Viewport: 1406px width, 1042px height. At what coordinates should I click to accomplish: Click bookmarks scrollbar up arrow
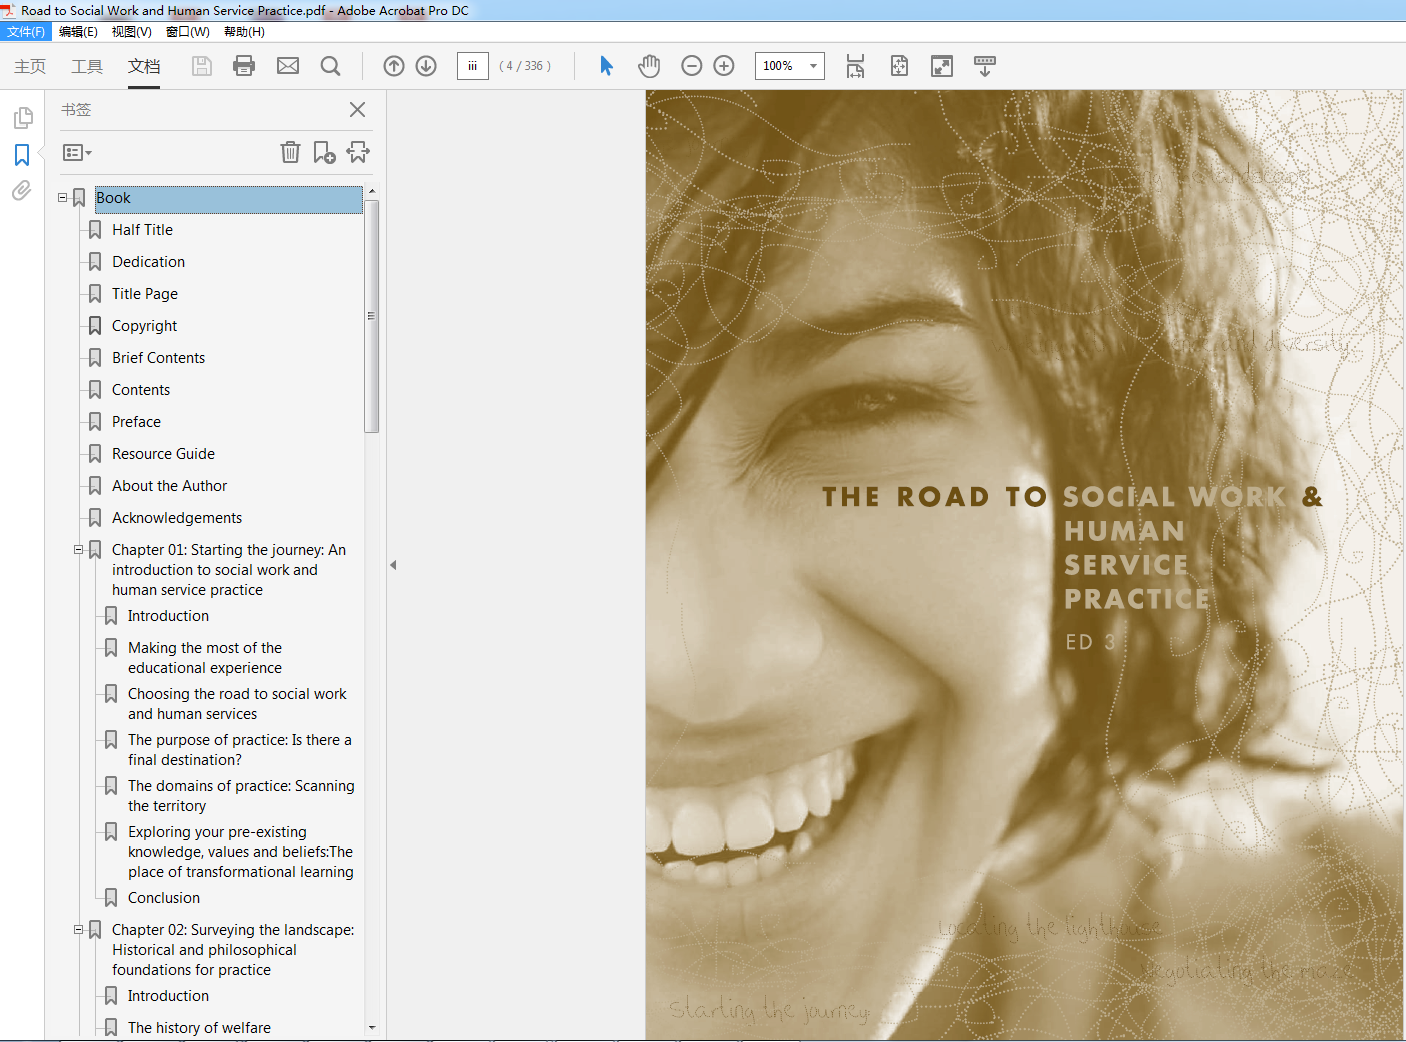coord(372,191)
